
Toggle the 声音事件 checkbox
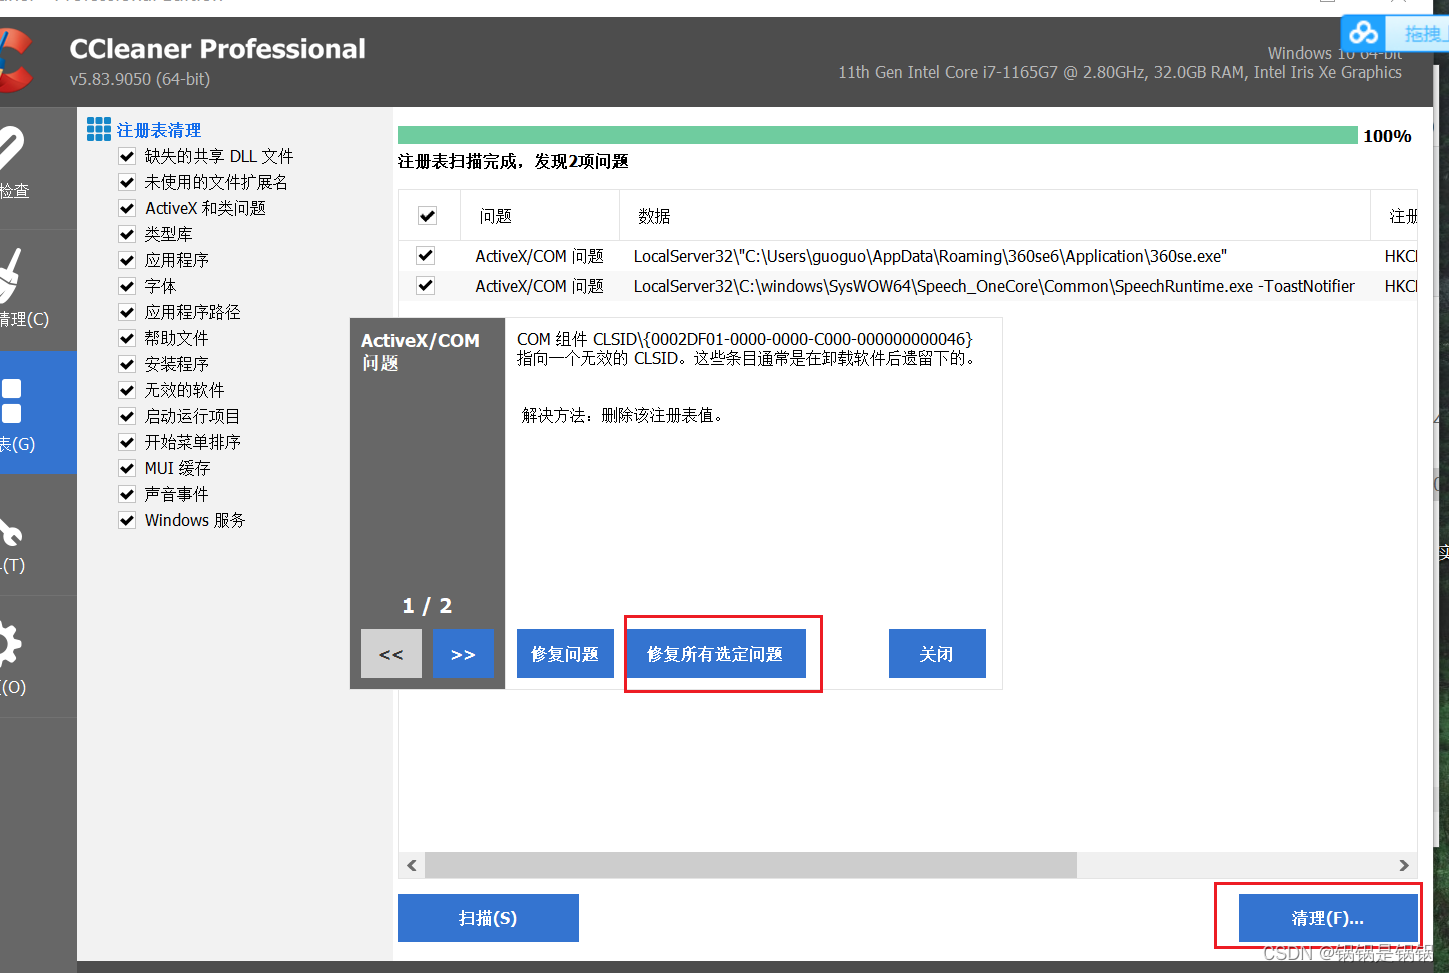(x=127, y=494)
